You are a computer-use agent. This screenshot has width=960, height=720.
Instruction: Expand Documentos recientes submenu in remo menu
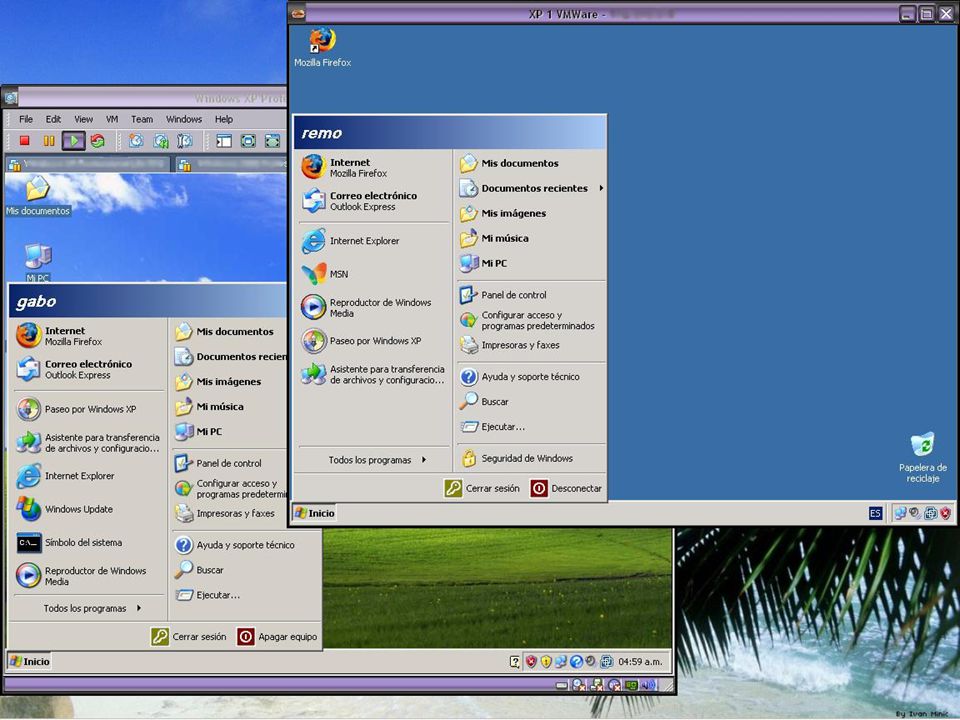point(531,188)
